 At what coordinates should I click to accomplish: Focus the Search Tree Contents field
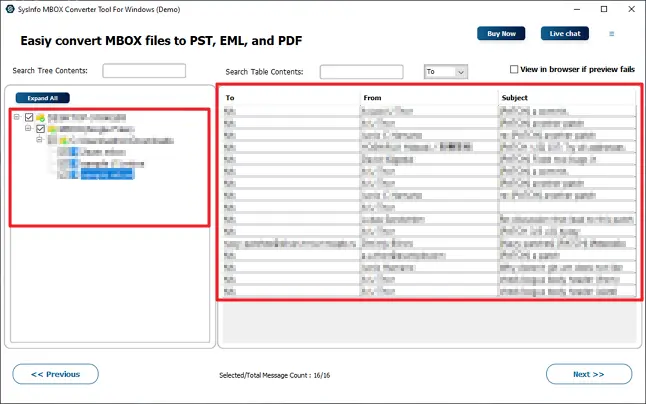[144, 70]
